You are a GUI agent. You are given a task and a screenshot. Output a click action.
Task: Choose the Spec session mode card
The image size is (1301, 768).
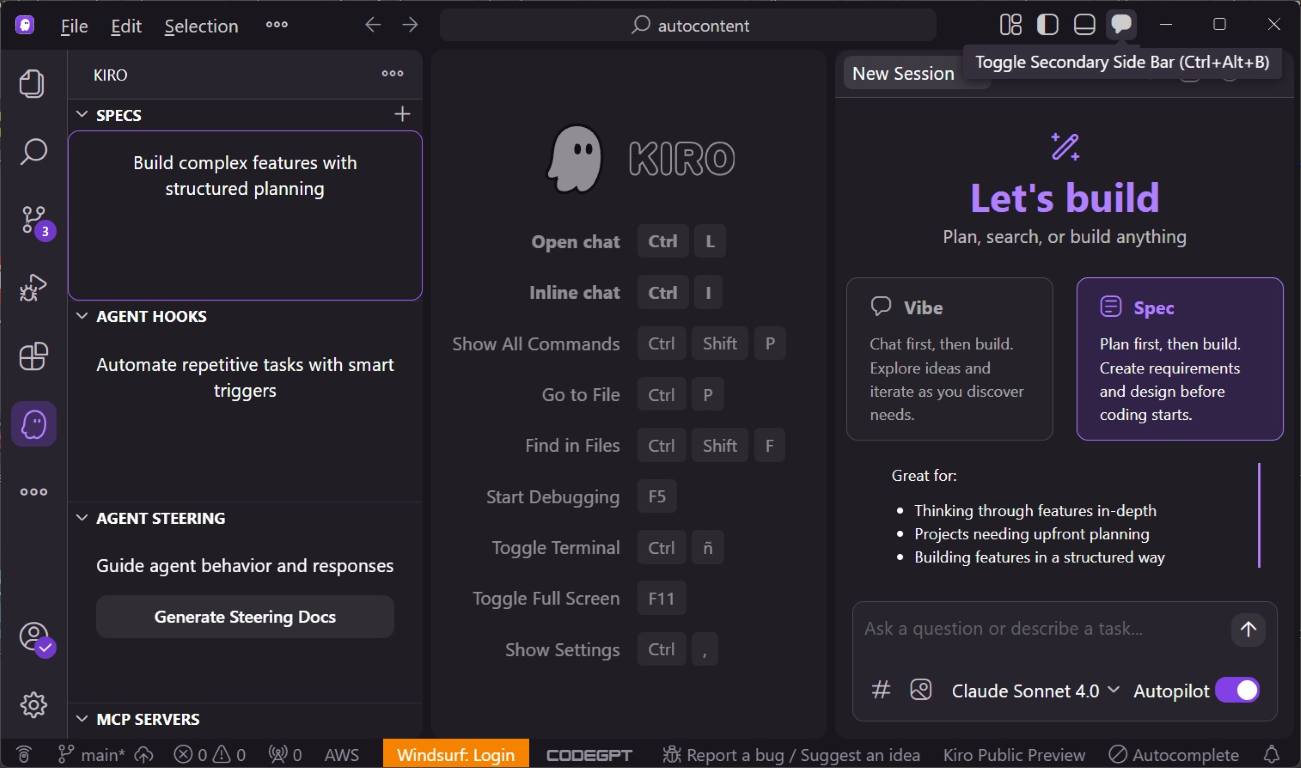point(1180,359)
